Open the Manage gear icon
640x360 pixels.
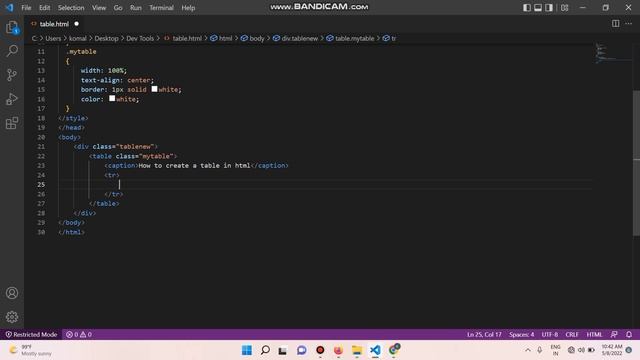(12, 317)
